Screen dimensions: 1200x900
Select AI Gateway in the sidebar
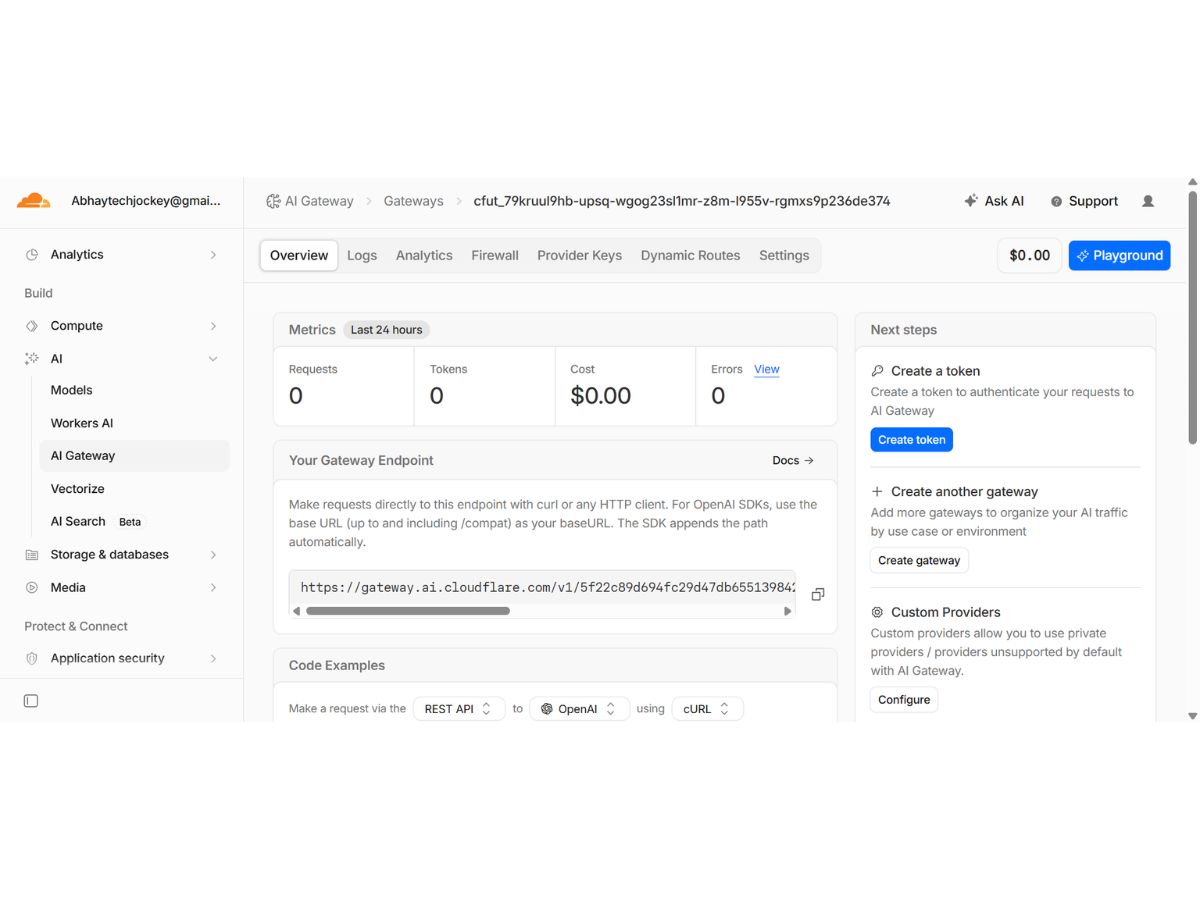pos(134,456)
